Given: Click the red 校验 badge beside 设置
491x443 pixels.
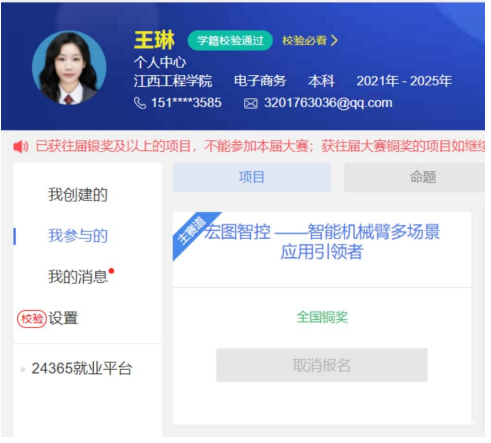Looking at the screenshot, I should [32, 319].
